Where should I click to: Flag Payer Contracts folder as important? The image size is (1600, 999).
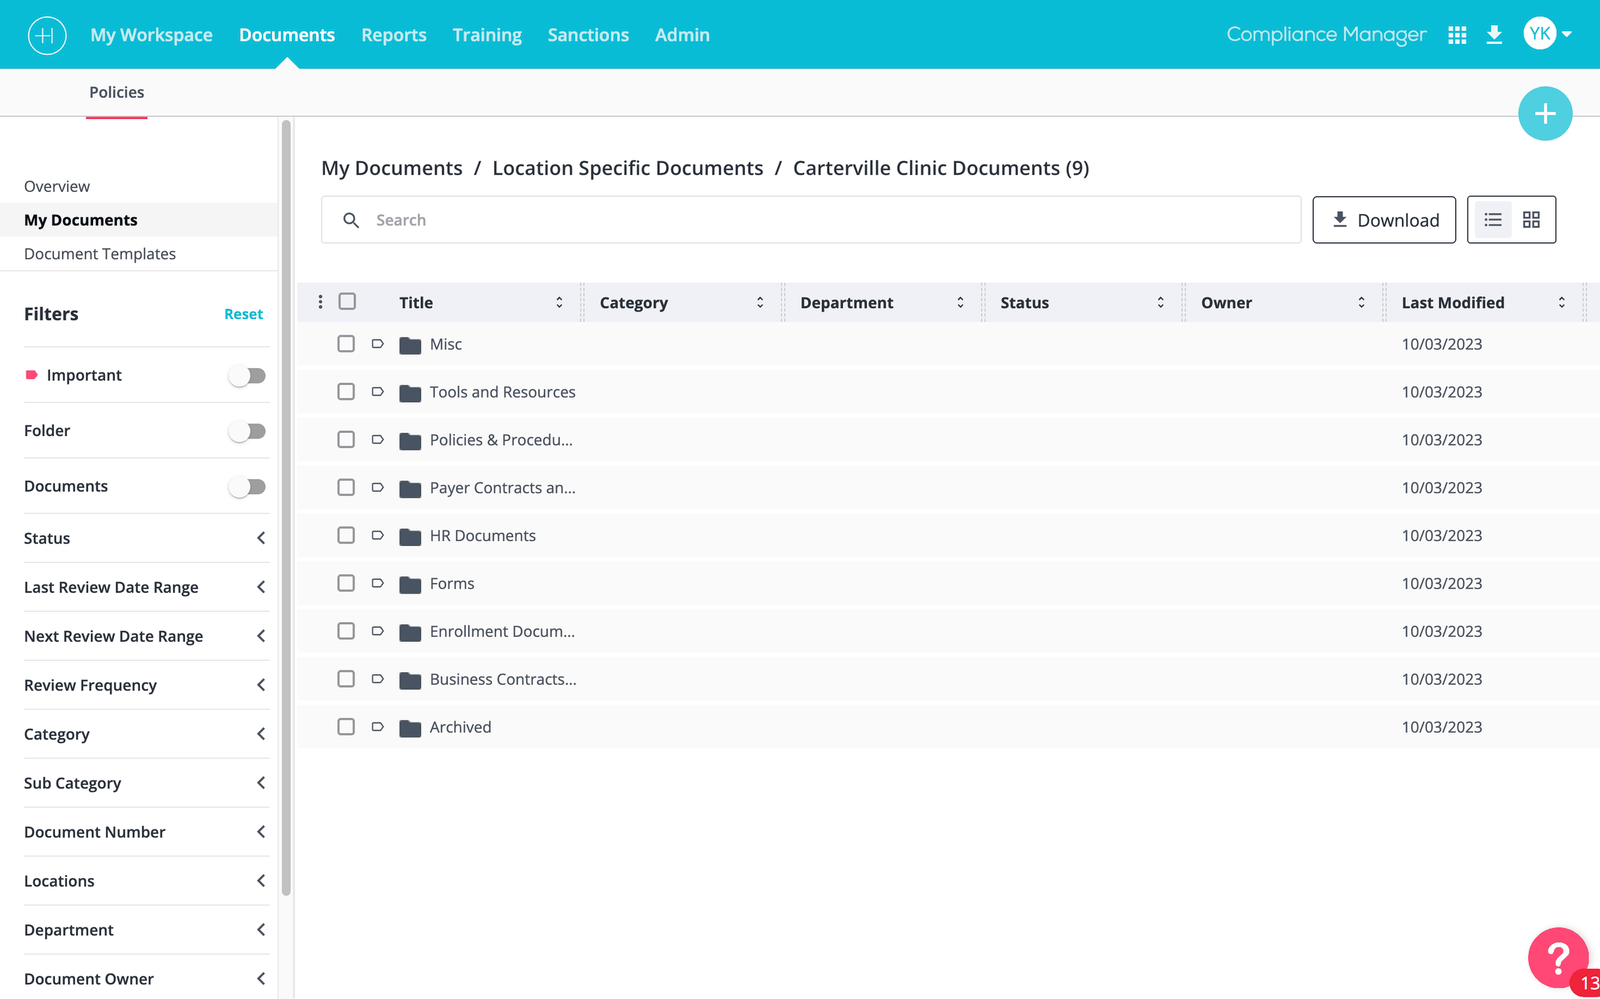pos(377,488)
